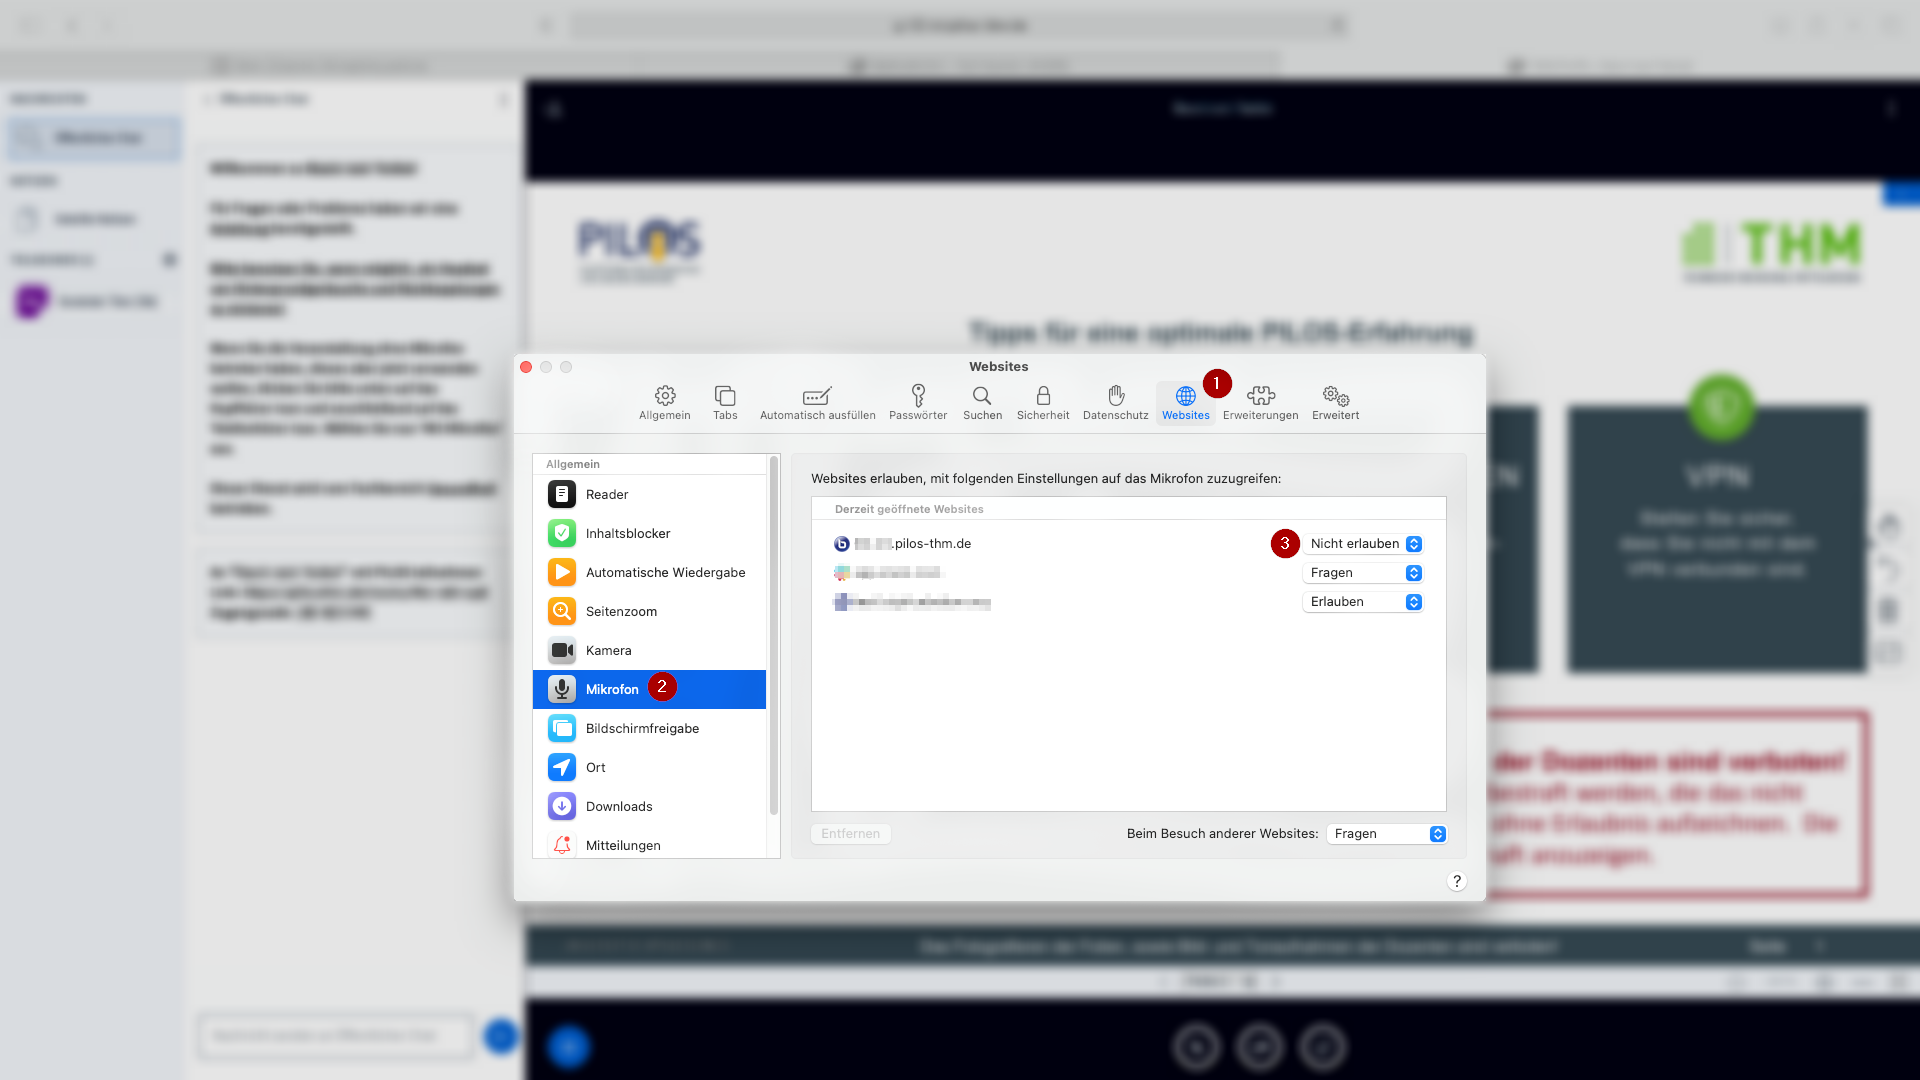
Task: Select the pilos-thm.de website row
Action: point(1128,544)
